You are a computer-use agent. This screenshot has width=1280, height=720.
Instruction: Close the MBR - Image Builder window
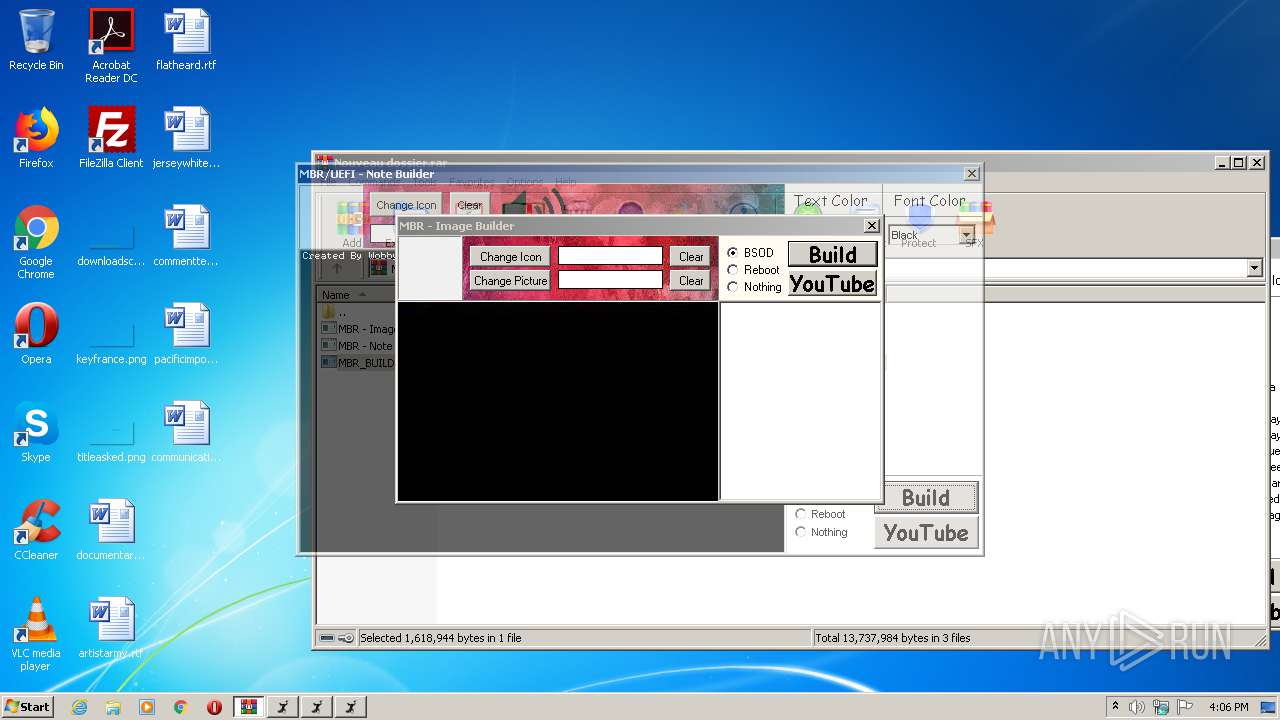(871, 226)
